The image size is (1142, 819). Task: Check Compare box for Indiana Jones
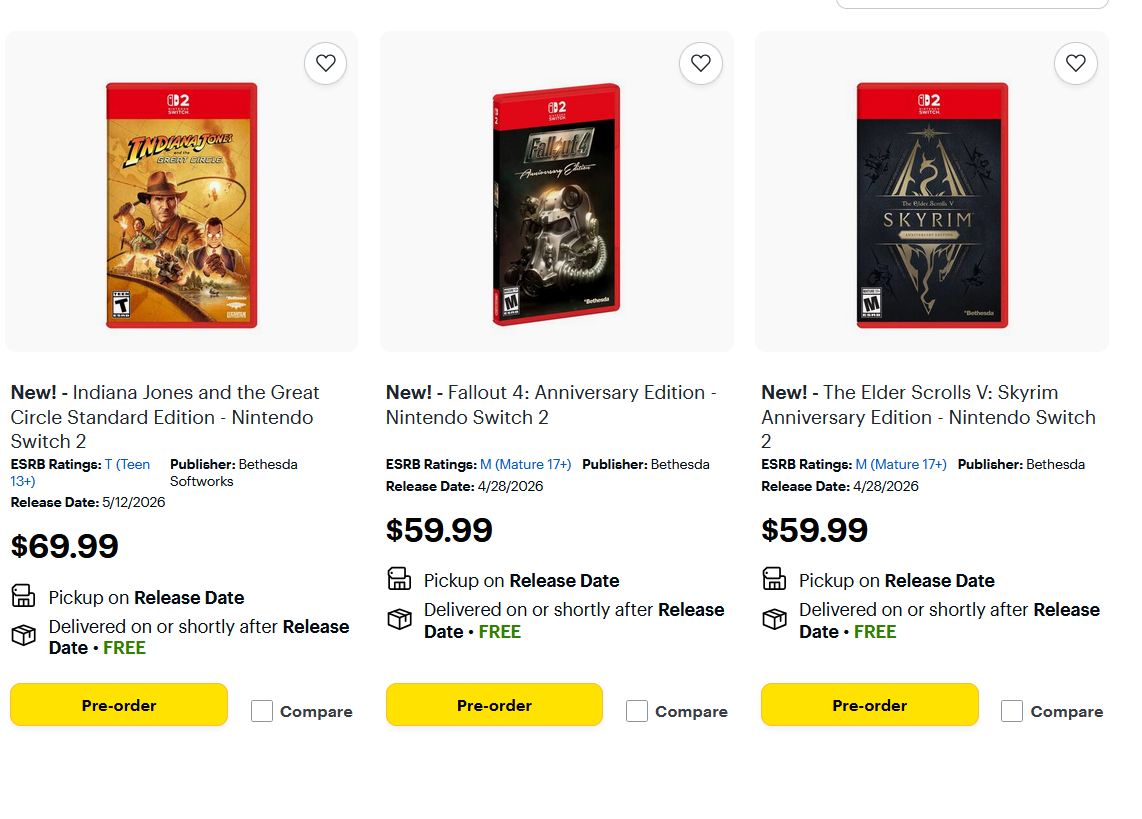tap(262, 711)
